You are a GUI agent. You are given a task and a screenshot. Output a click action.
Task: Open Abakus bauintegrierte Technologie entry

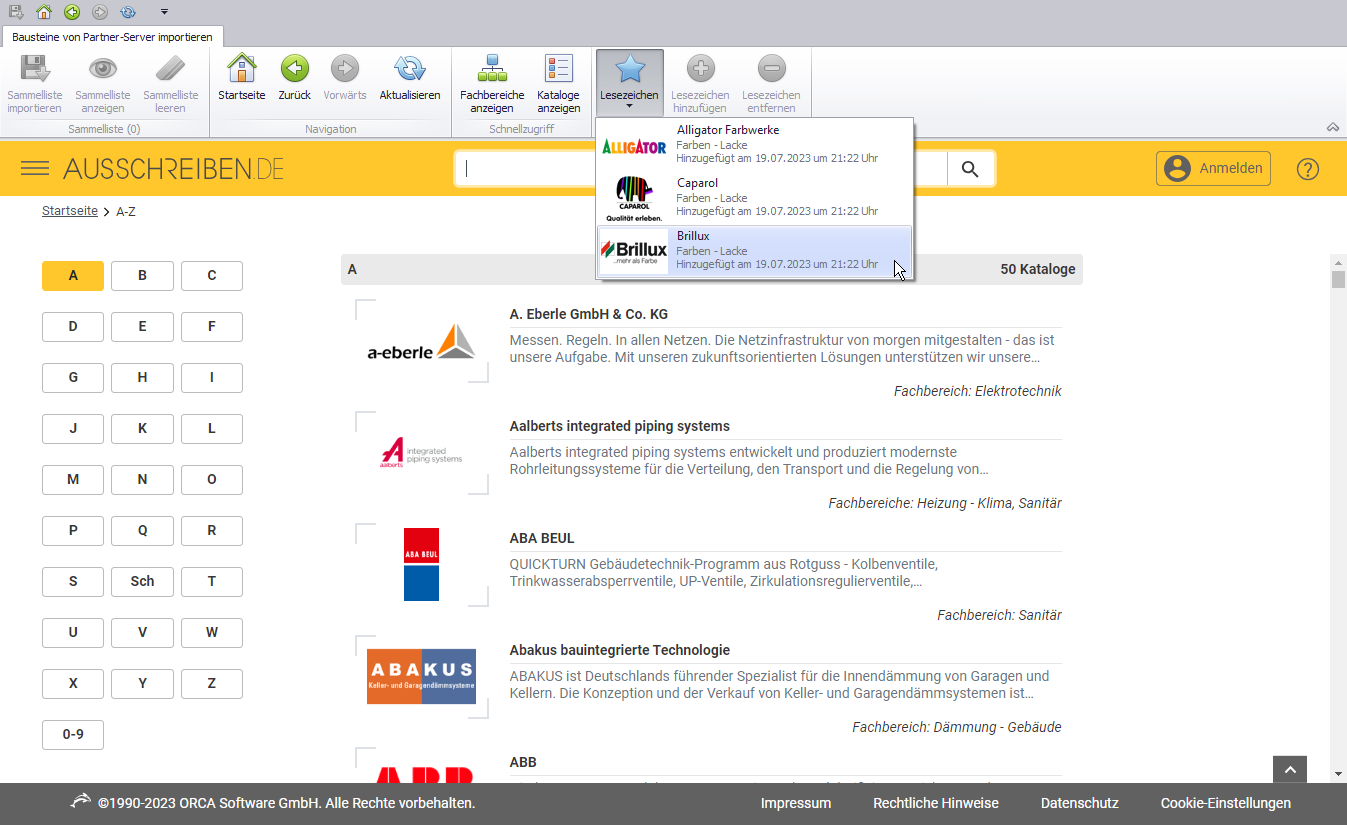point(620,650)
